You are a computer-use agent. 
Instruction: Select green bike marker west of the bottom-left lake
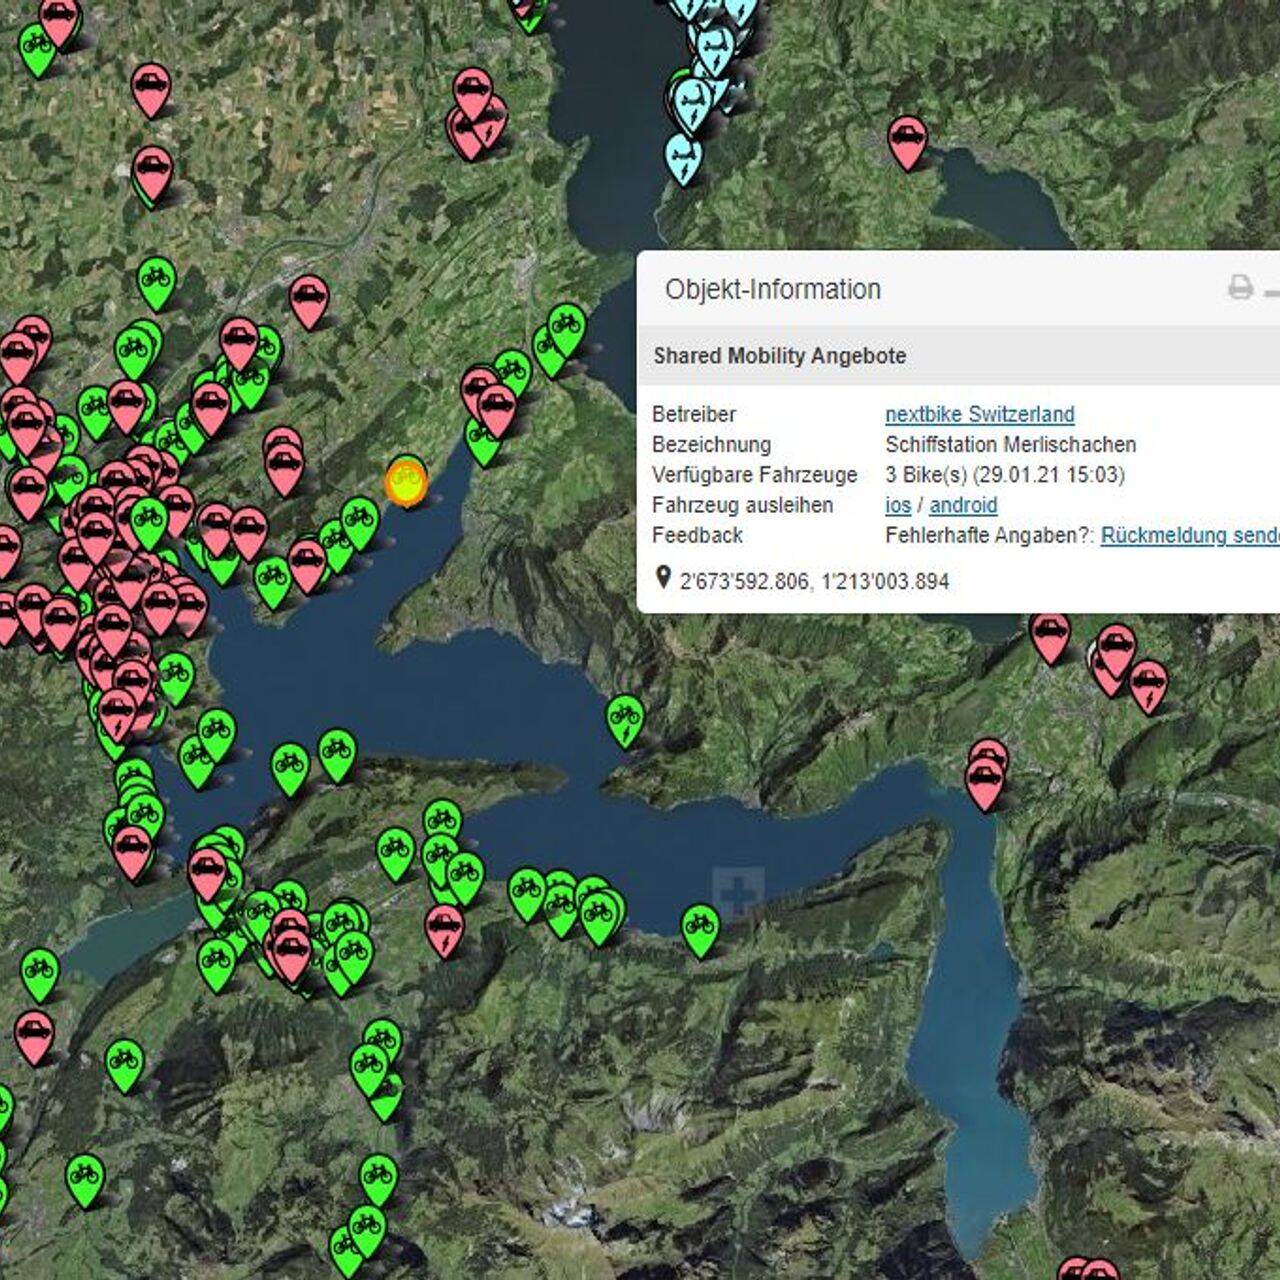point(40,975)
